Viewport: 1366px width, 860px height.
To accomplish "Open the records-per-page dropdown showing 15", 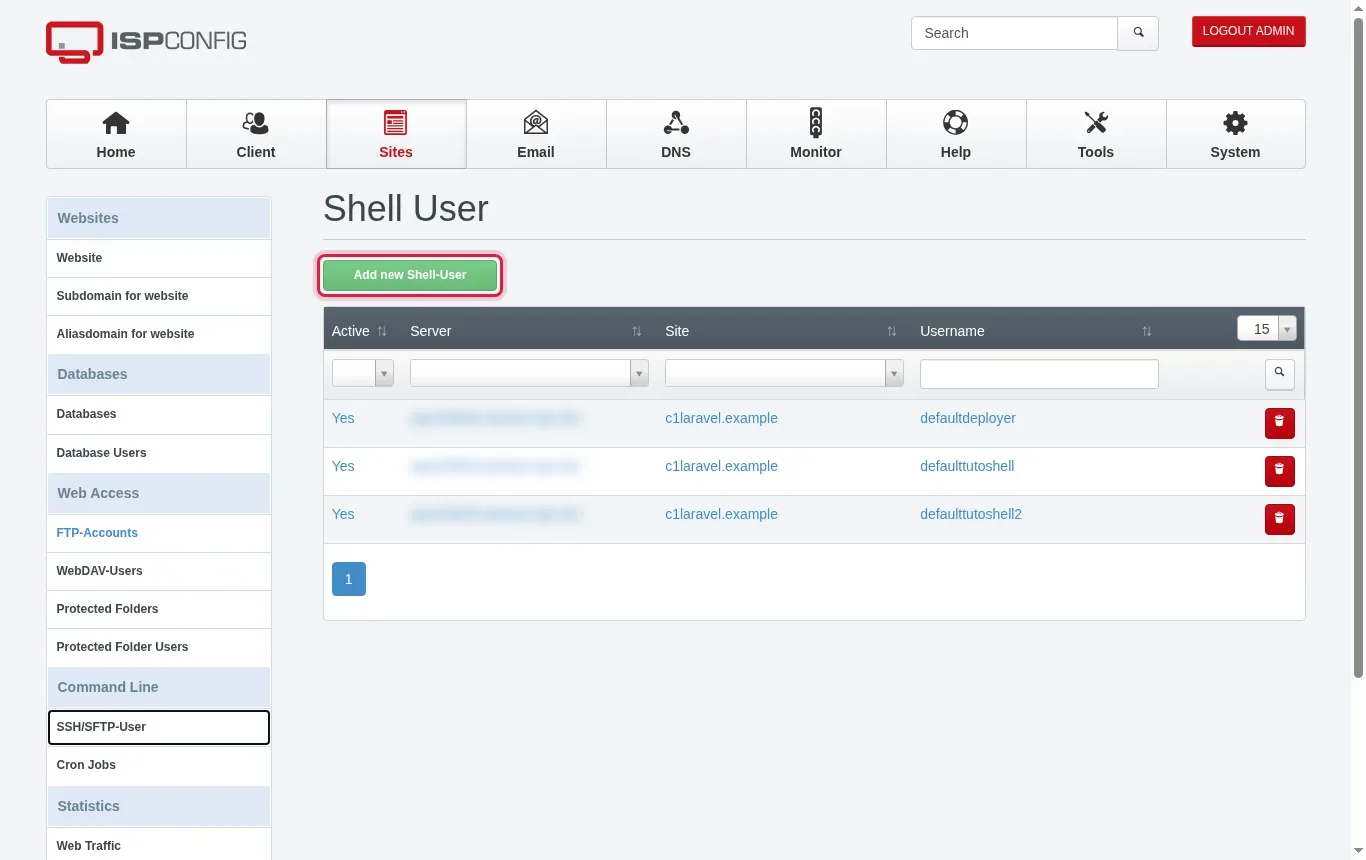I will pyautogui.click(x=1267, y=329).
